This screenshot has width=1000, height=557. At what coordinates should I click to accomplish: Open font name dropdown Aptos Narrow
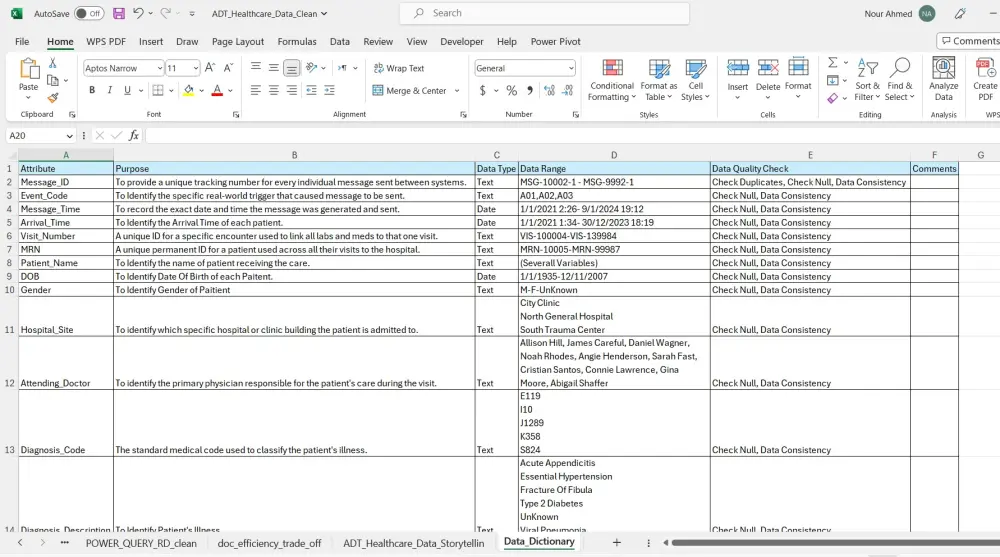pos(159,68)
